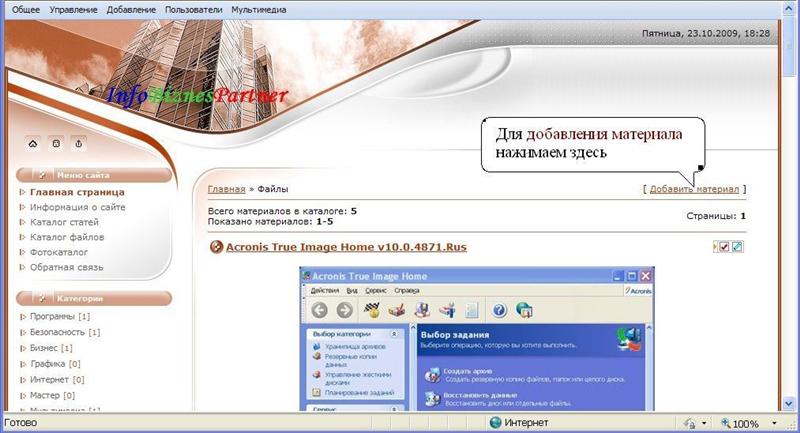Click the Всего материалов в каталоге: 5 text
Viewport: 800px width, 433px height.
point(282,211)
